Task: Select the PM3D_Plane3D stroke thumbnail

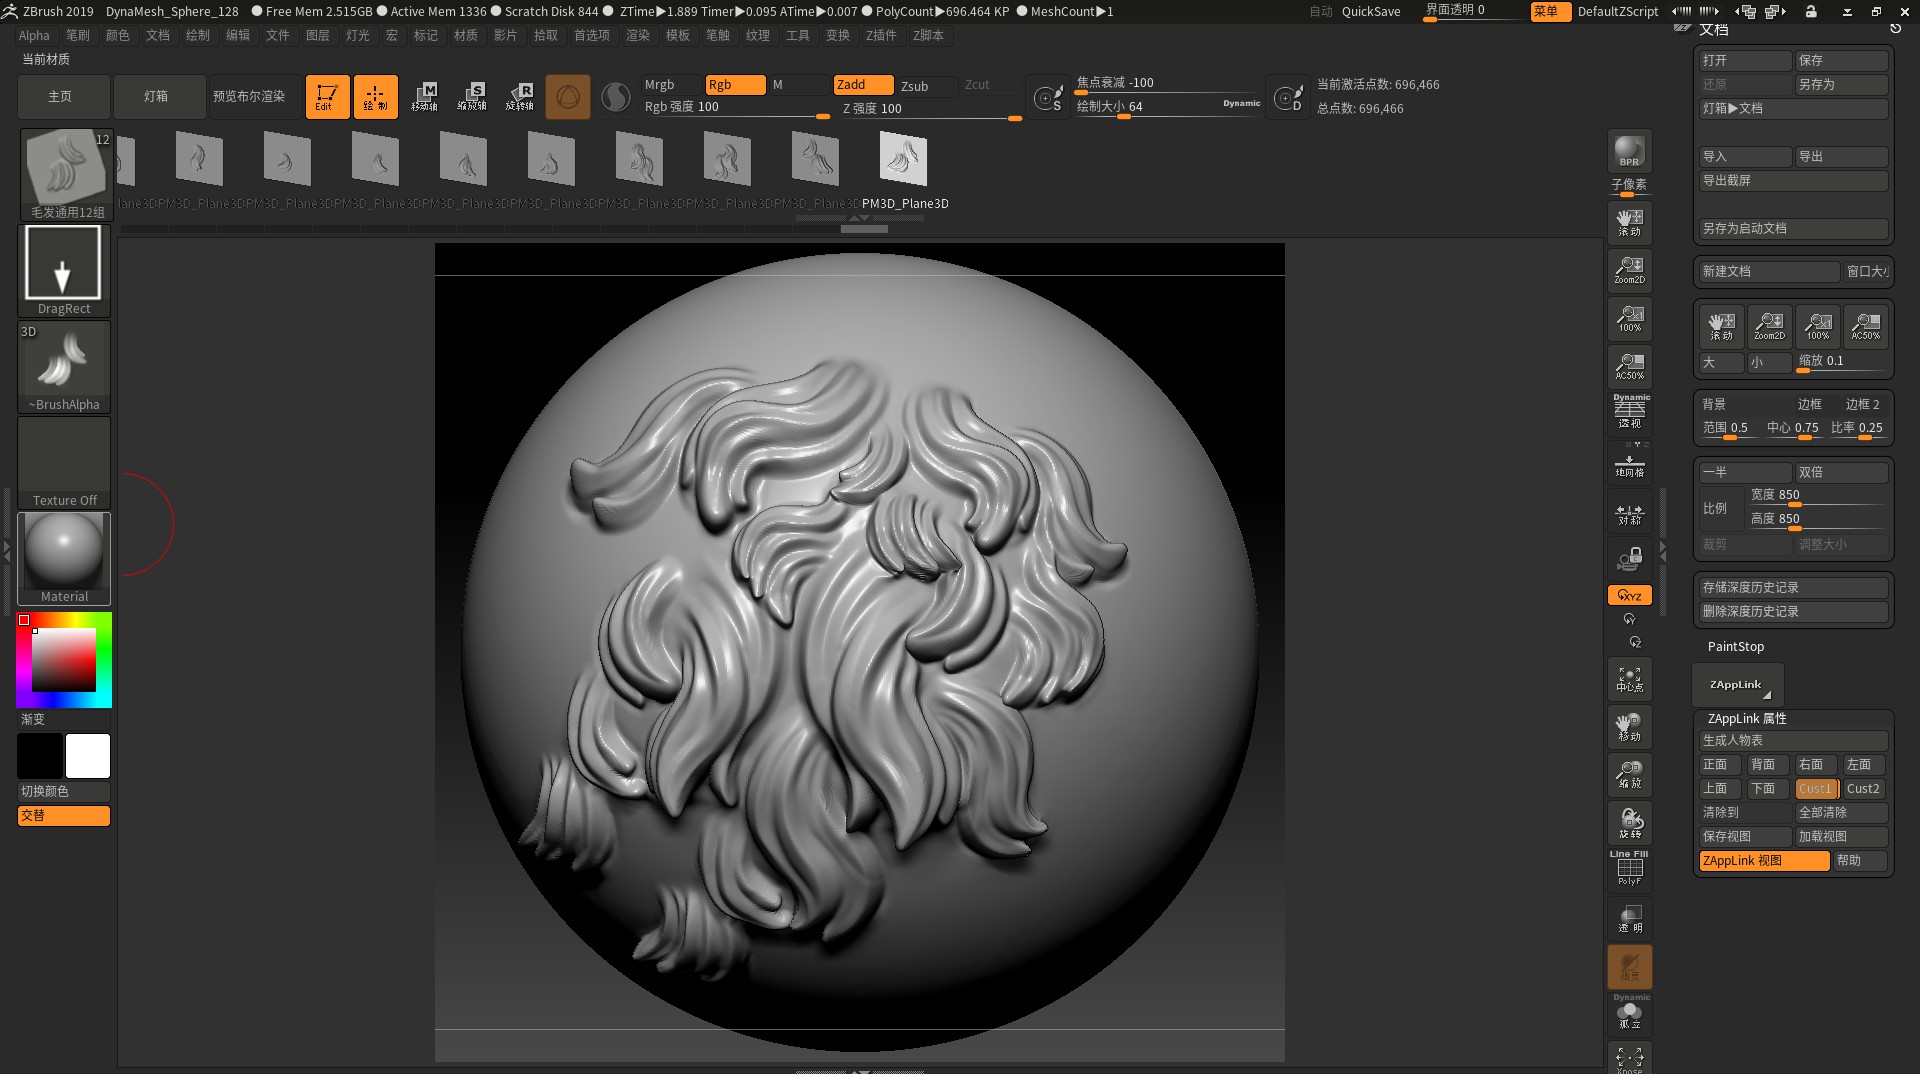Action: pos(903,158)
